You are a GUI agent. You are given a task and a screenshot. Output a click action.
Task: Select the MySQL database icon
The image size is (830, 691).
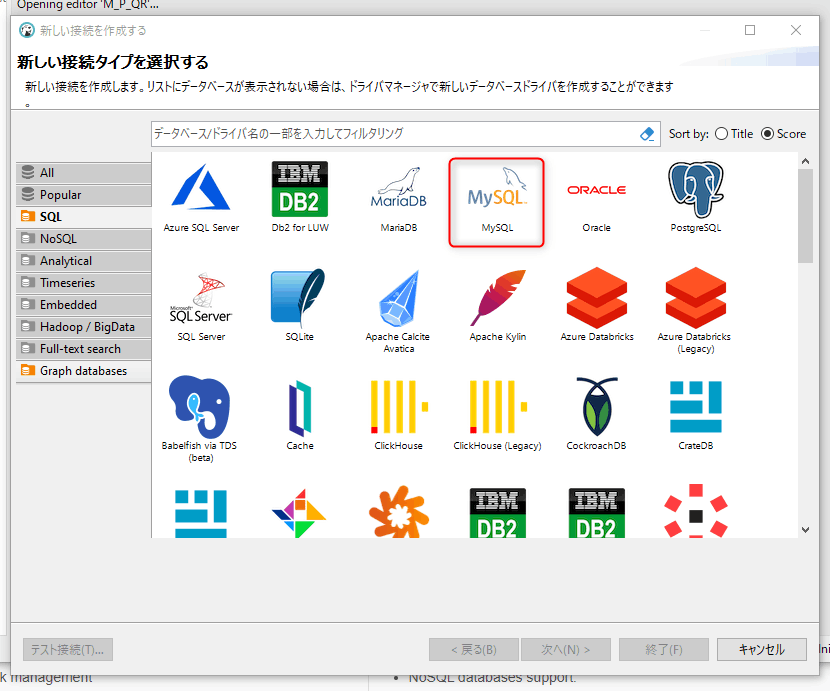coord(497,188)
